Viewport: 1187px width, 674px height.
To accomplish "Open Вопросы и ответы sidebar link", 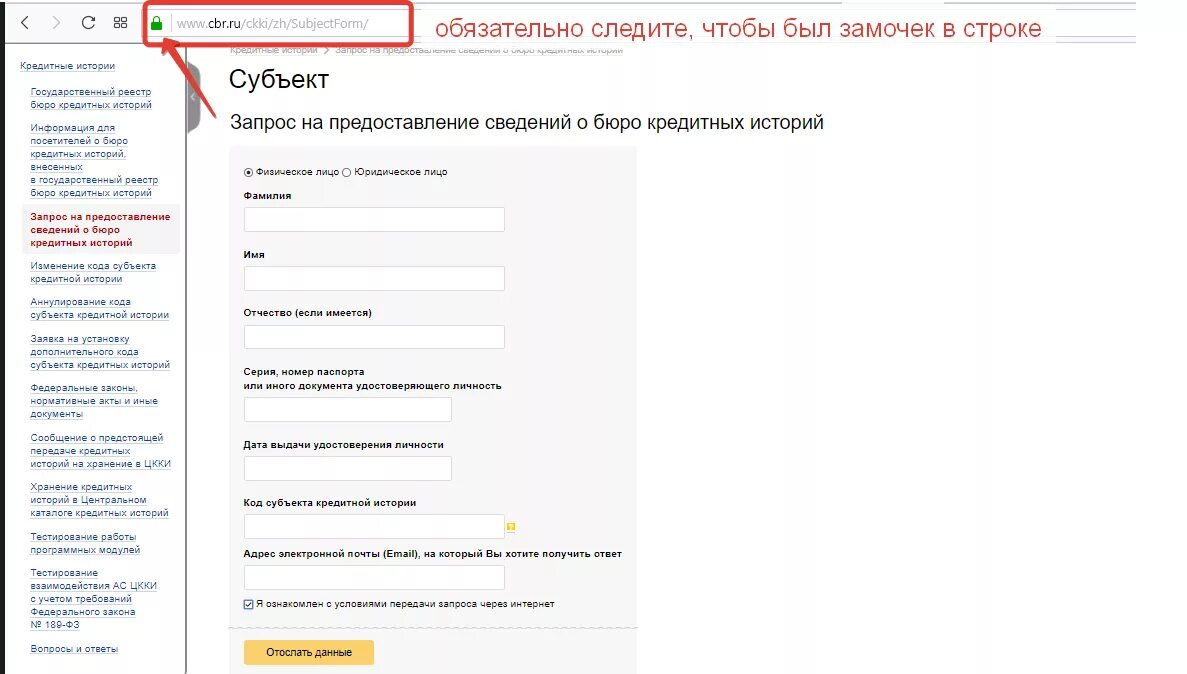I will click(74, 649).
